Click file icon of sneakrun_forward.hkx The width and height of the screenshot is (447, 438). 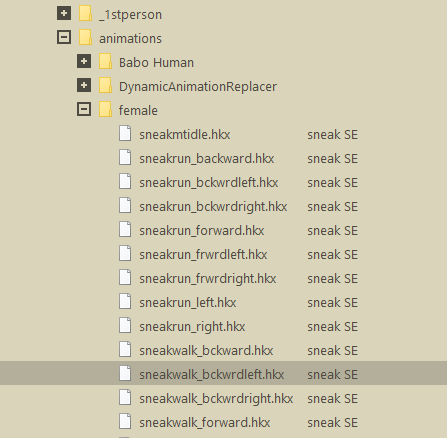tap(125, 230)
